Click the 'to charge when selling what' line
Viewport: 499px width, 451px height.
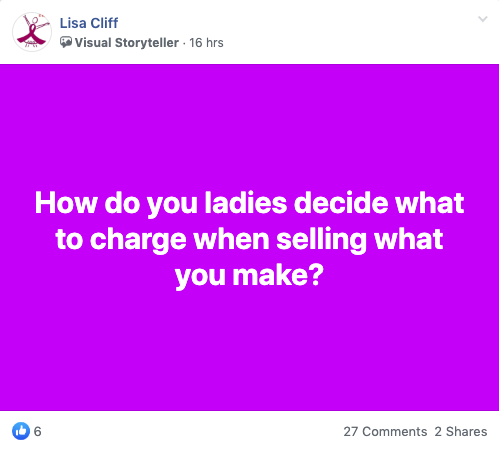pos(249,239)
